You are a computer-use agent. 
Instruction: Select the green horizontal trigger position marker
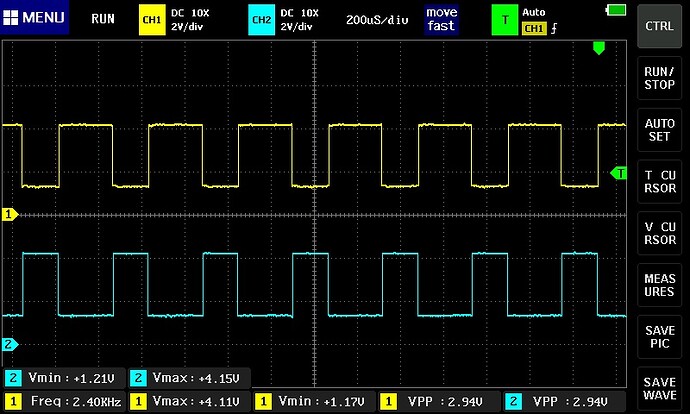(x=598, y=48)
